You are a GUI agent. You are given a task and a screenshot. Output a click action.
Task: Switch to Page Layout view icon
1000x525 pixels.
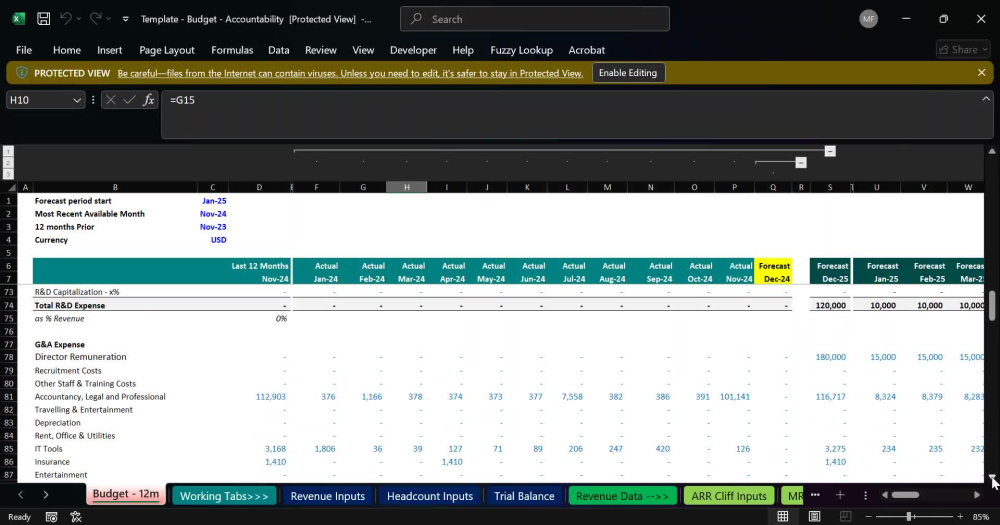[814, 517]
